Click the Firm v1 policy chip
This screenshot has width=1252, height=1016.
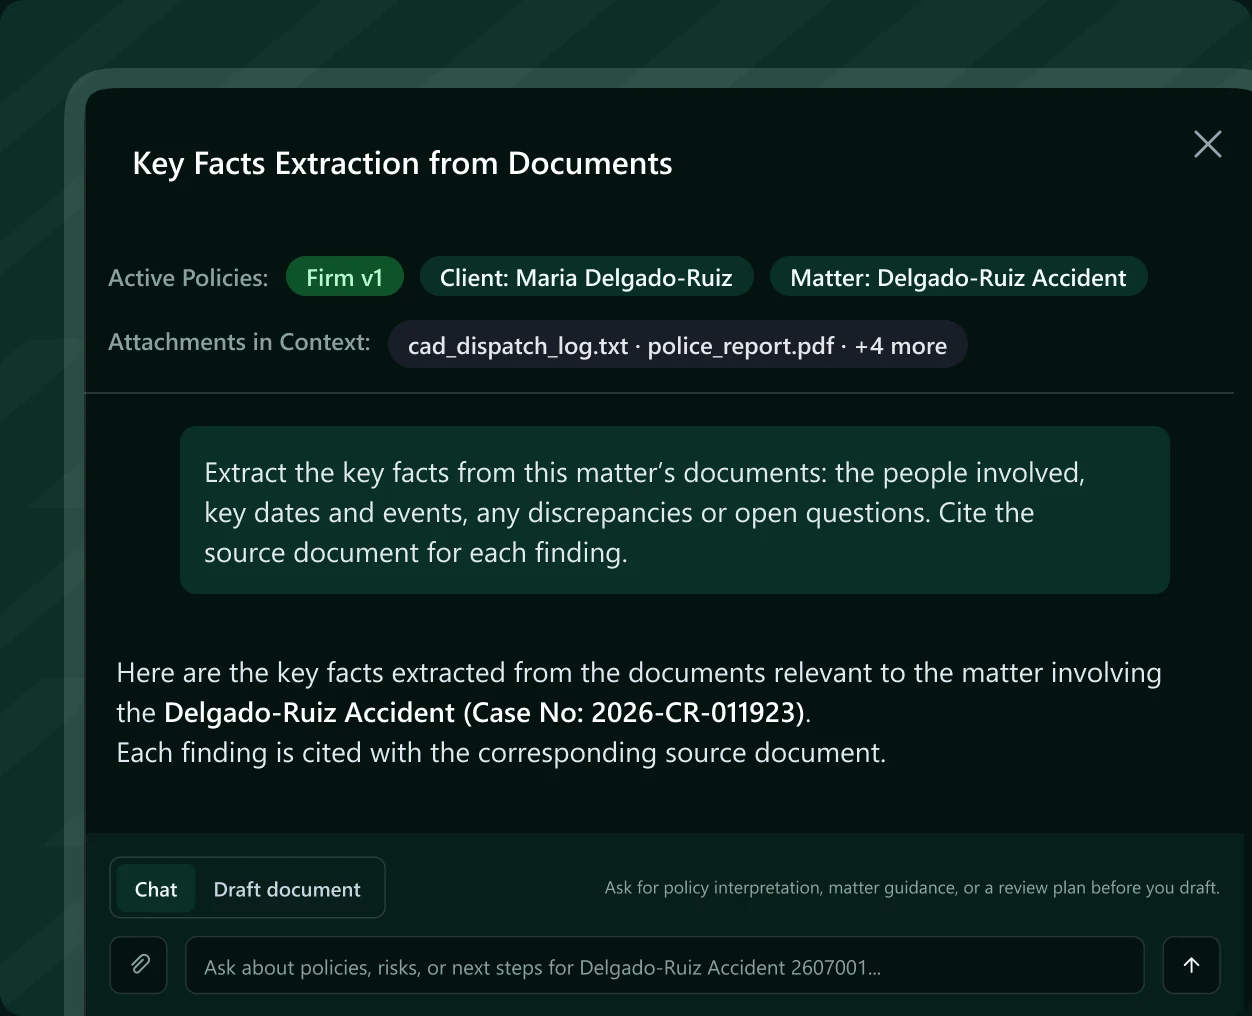[x=345, y=277]
